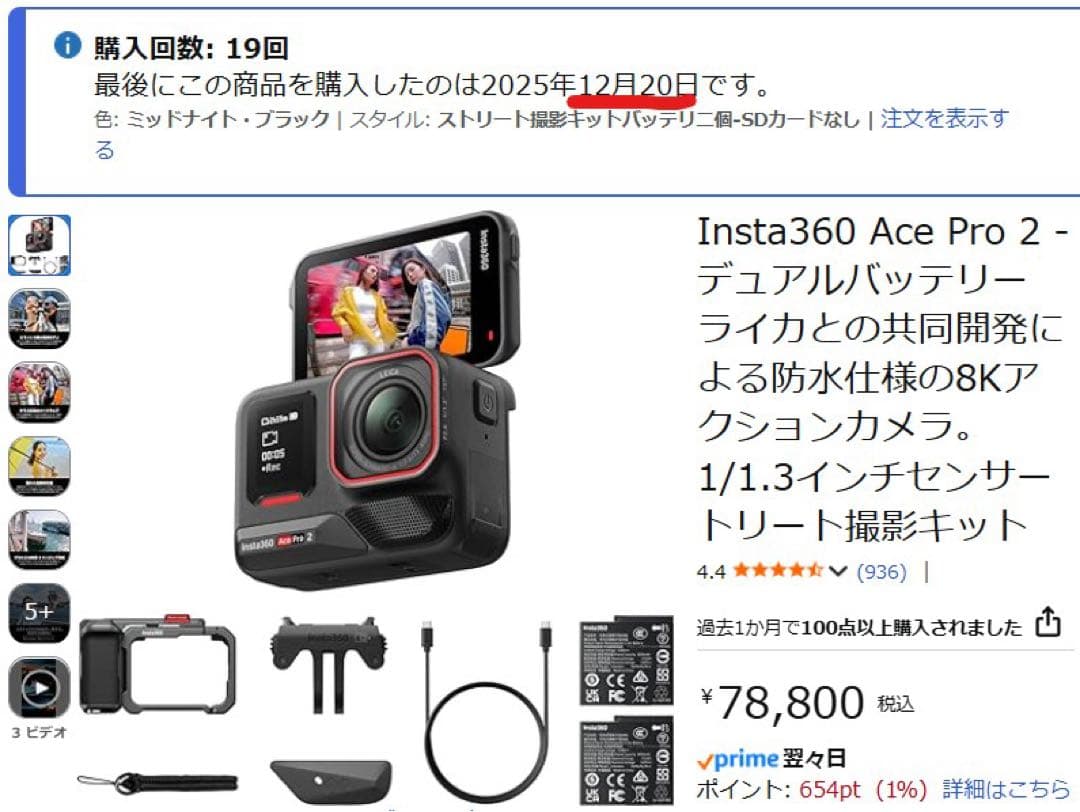Expand the star rating dropdown chevron
This screenshot has height=812, width=1080.
(838, 571)
